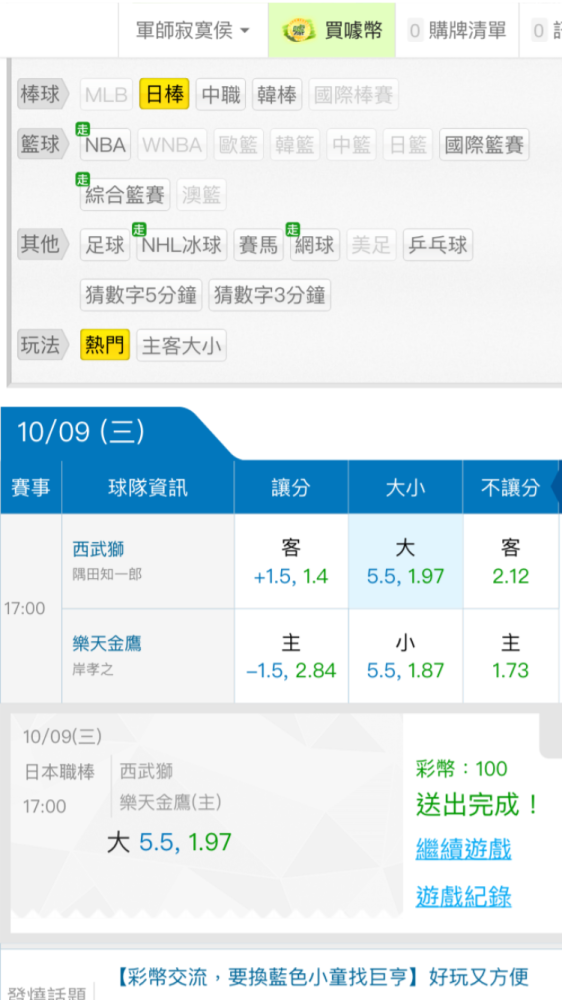Viewport: 562px width, 1000px height.
Task: Click the 讓分 column header
Action: coord(291,488)
